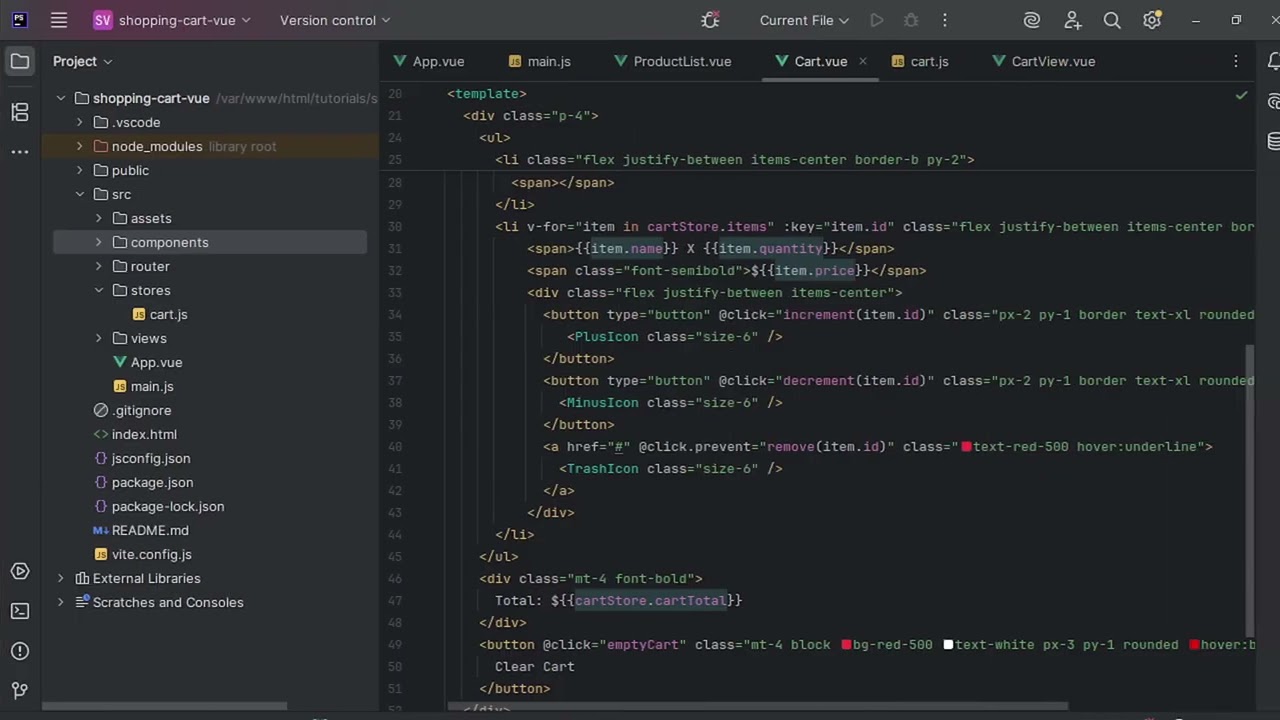Open the Current File run configuration dropdown

804,20
